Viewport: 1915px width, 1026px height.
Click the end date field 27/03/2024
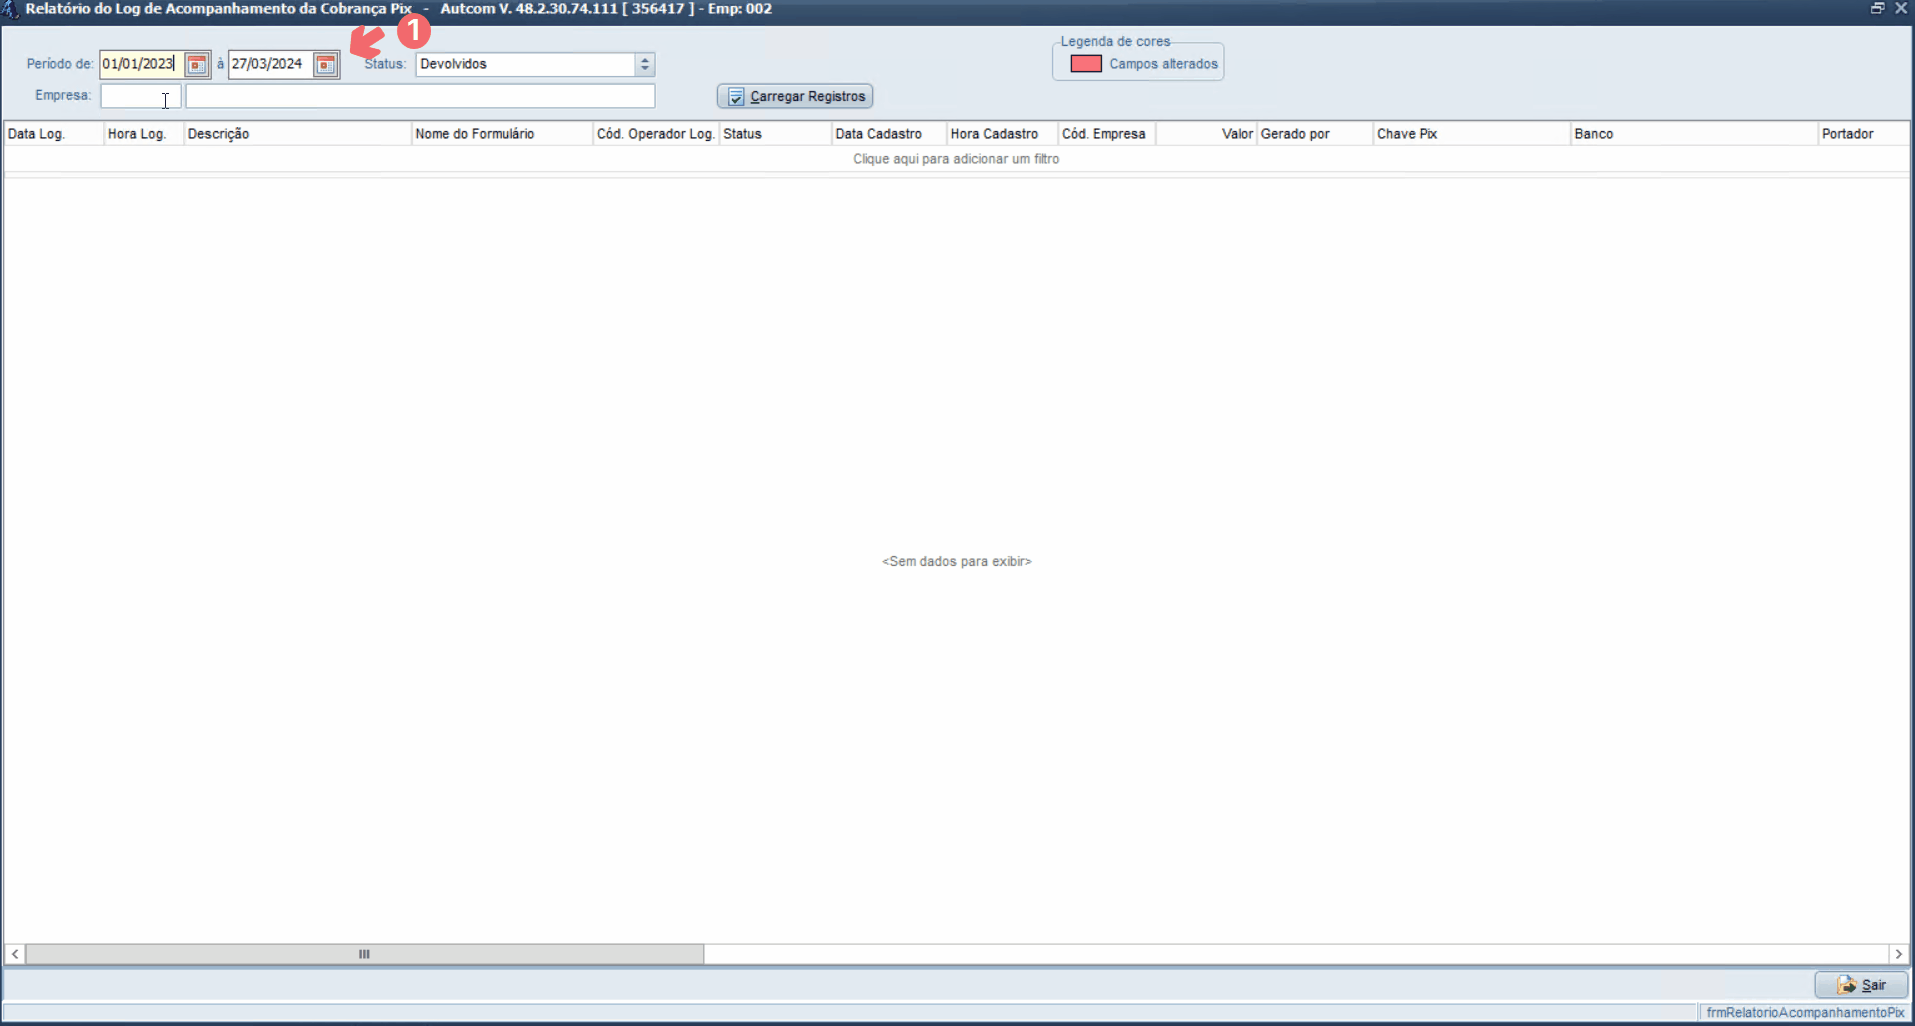[270, 64]
